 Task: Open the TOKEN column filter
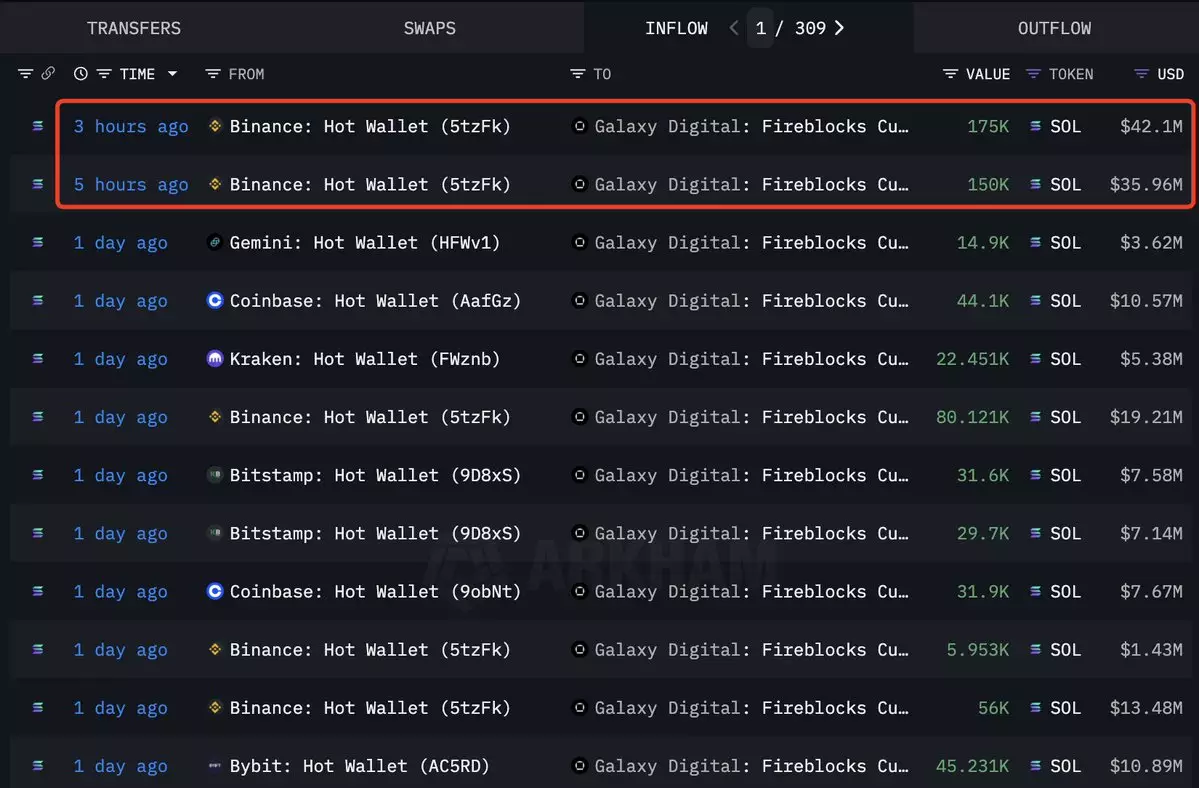1033,73
